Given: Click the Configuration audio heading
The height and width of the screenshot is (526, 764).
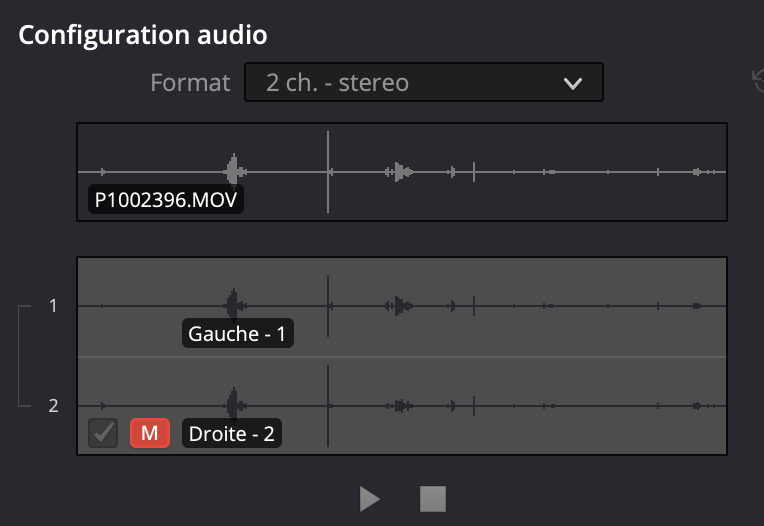Looking at the screenshot, I should click(143, 35).
